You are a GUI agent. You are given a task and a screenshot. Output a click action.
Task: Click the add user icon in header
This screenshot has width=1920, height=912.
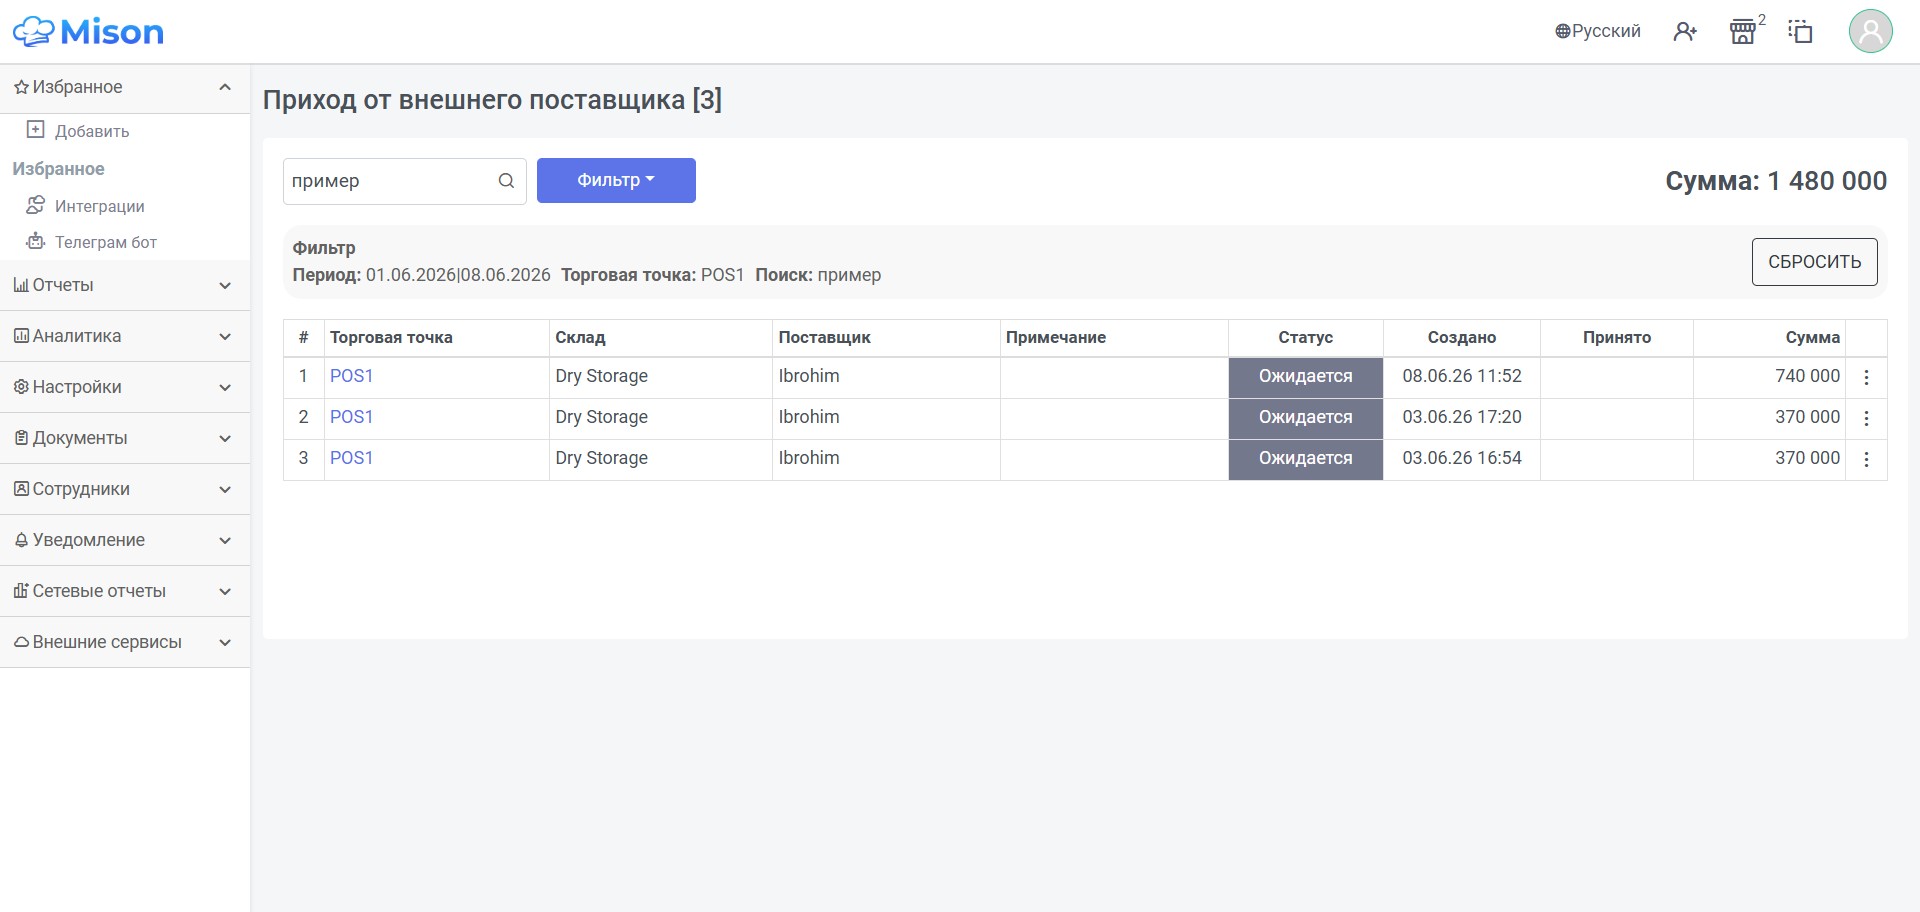point(1685,32)
